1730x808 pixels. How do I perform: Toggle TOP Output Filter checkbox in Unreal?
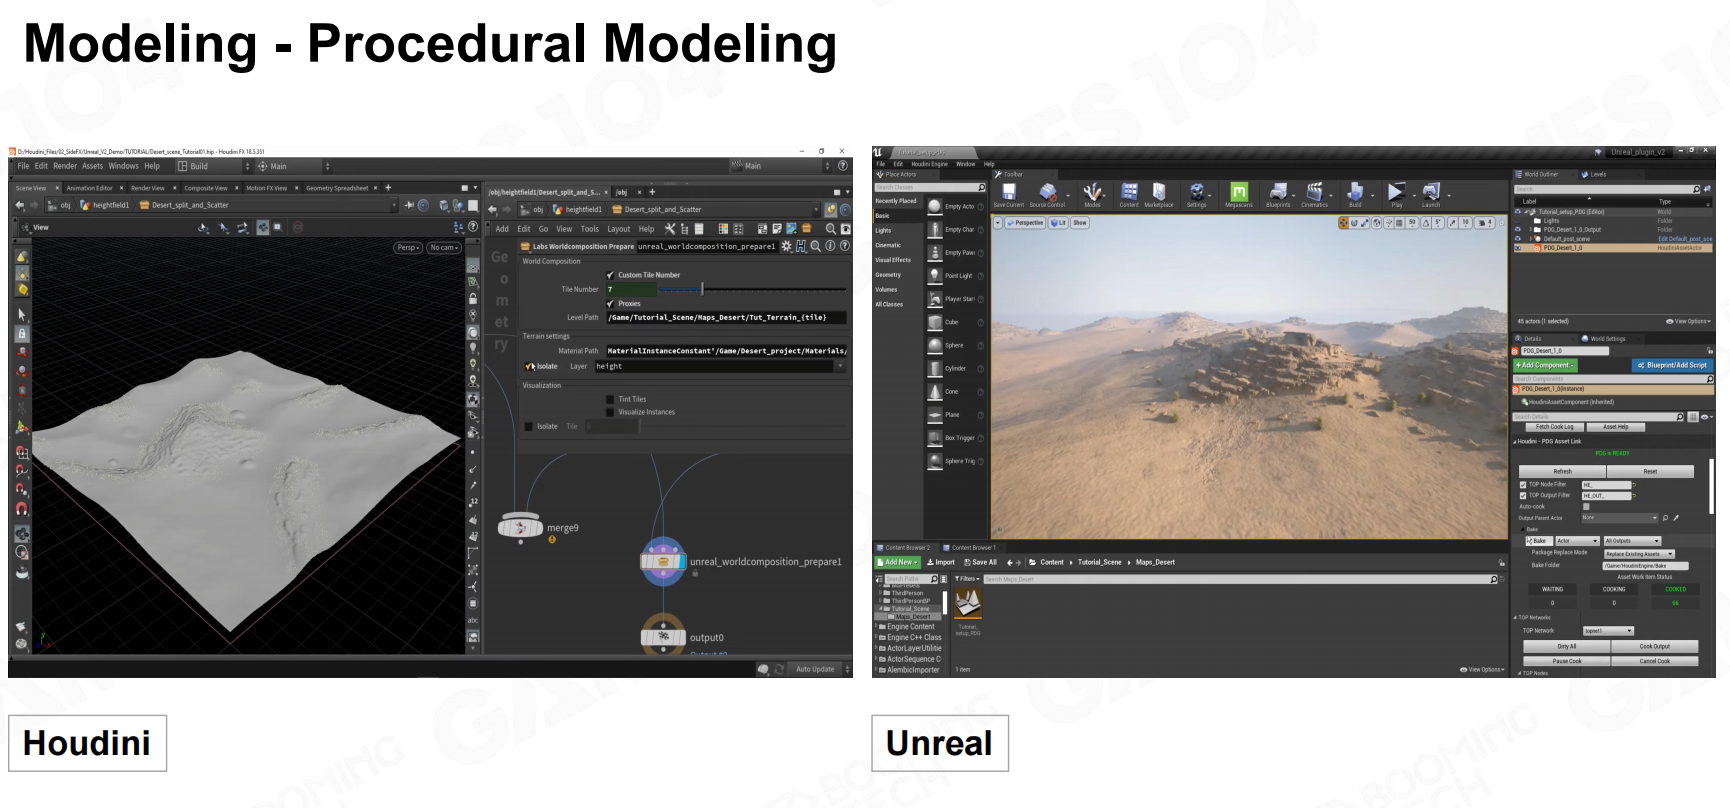click(1523, 495)
